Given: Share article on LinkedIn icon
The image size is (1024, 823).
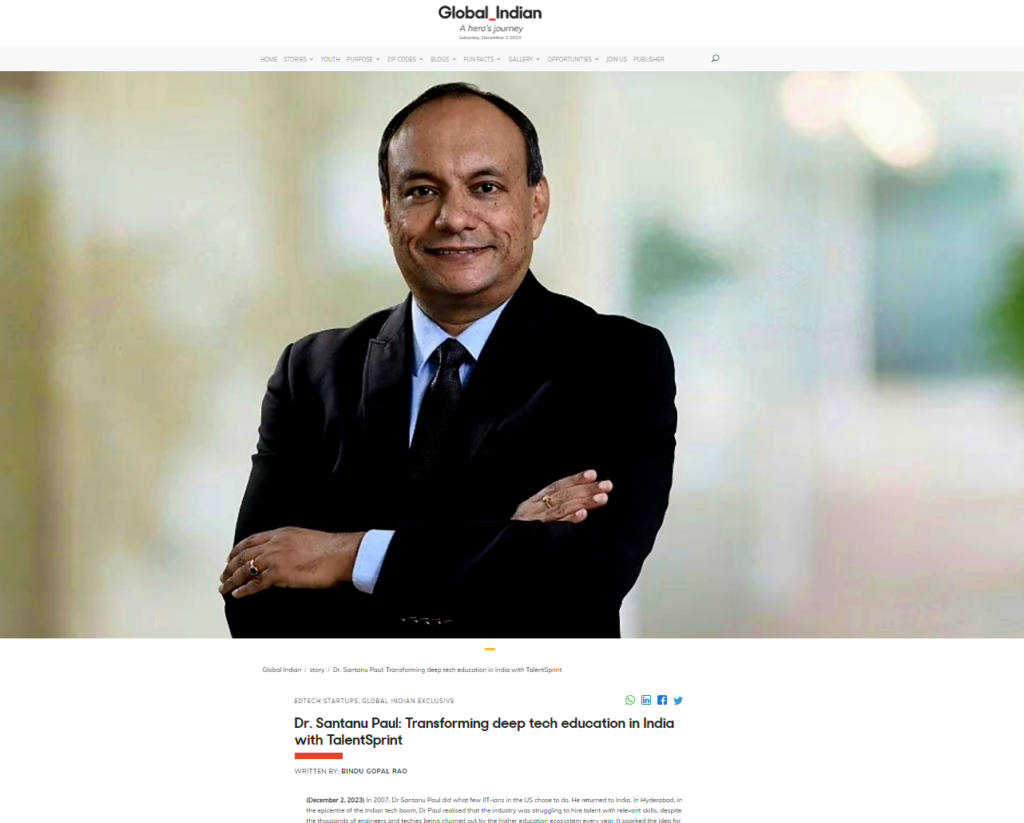Looking at the screenshot, I should [646, 700].
